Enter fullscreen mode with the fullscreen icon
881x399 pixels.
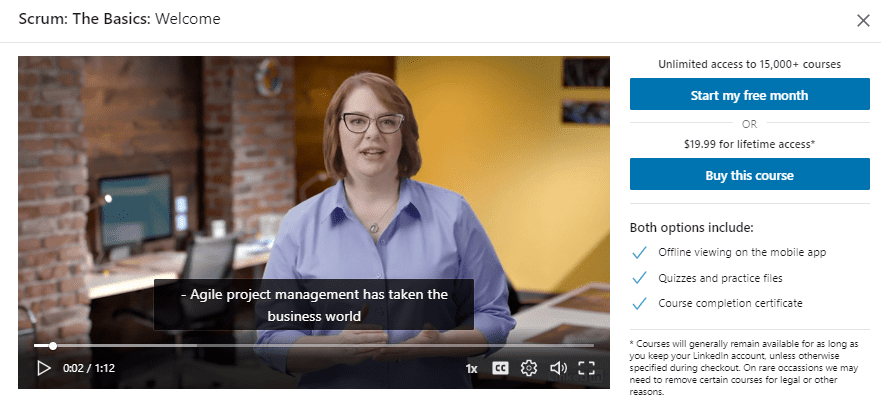coord(586,368)
